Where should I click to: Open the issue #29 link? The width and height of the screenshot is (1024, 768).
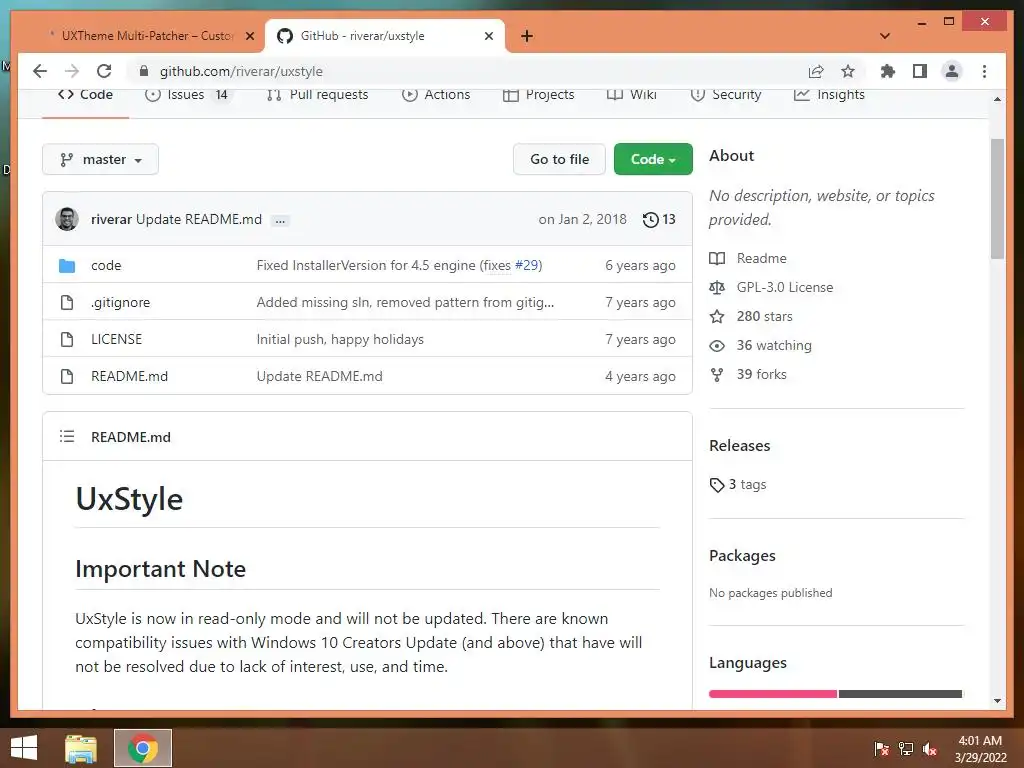[527, 265]
